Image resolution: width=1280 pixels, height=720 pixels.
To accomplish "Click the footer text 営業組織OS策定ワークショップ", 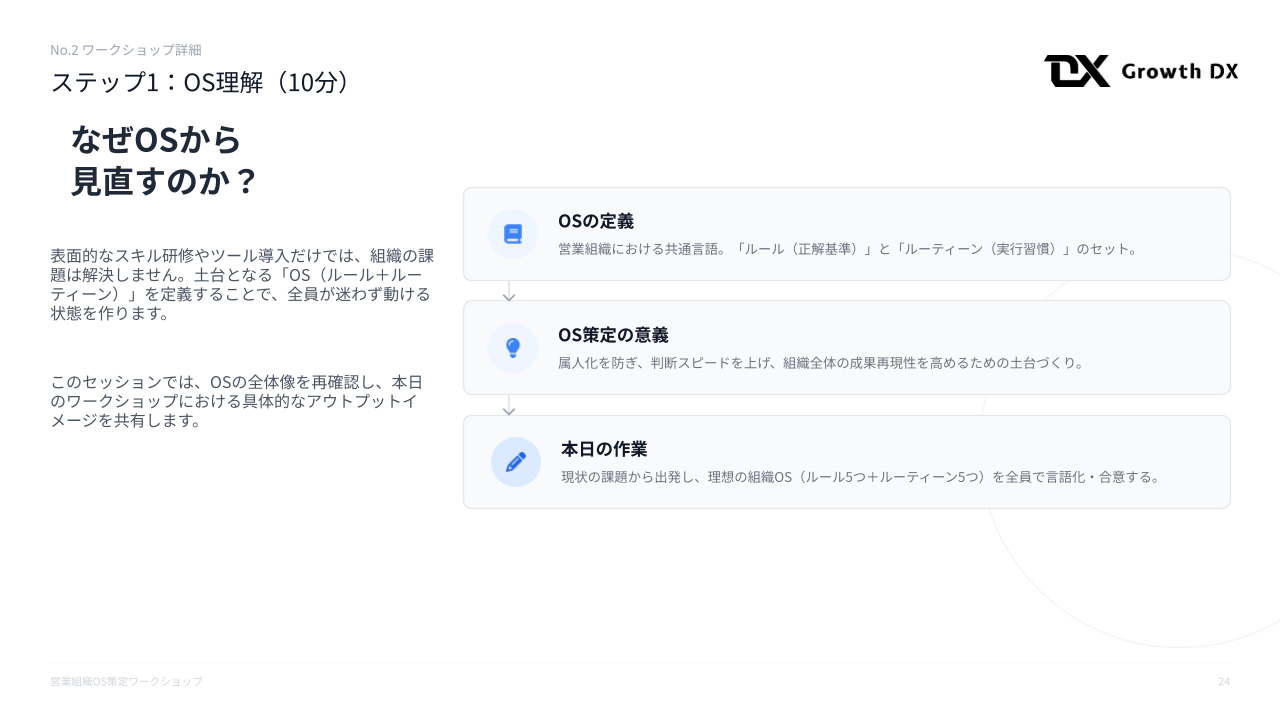I will 126,681.
